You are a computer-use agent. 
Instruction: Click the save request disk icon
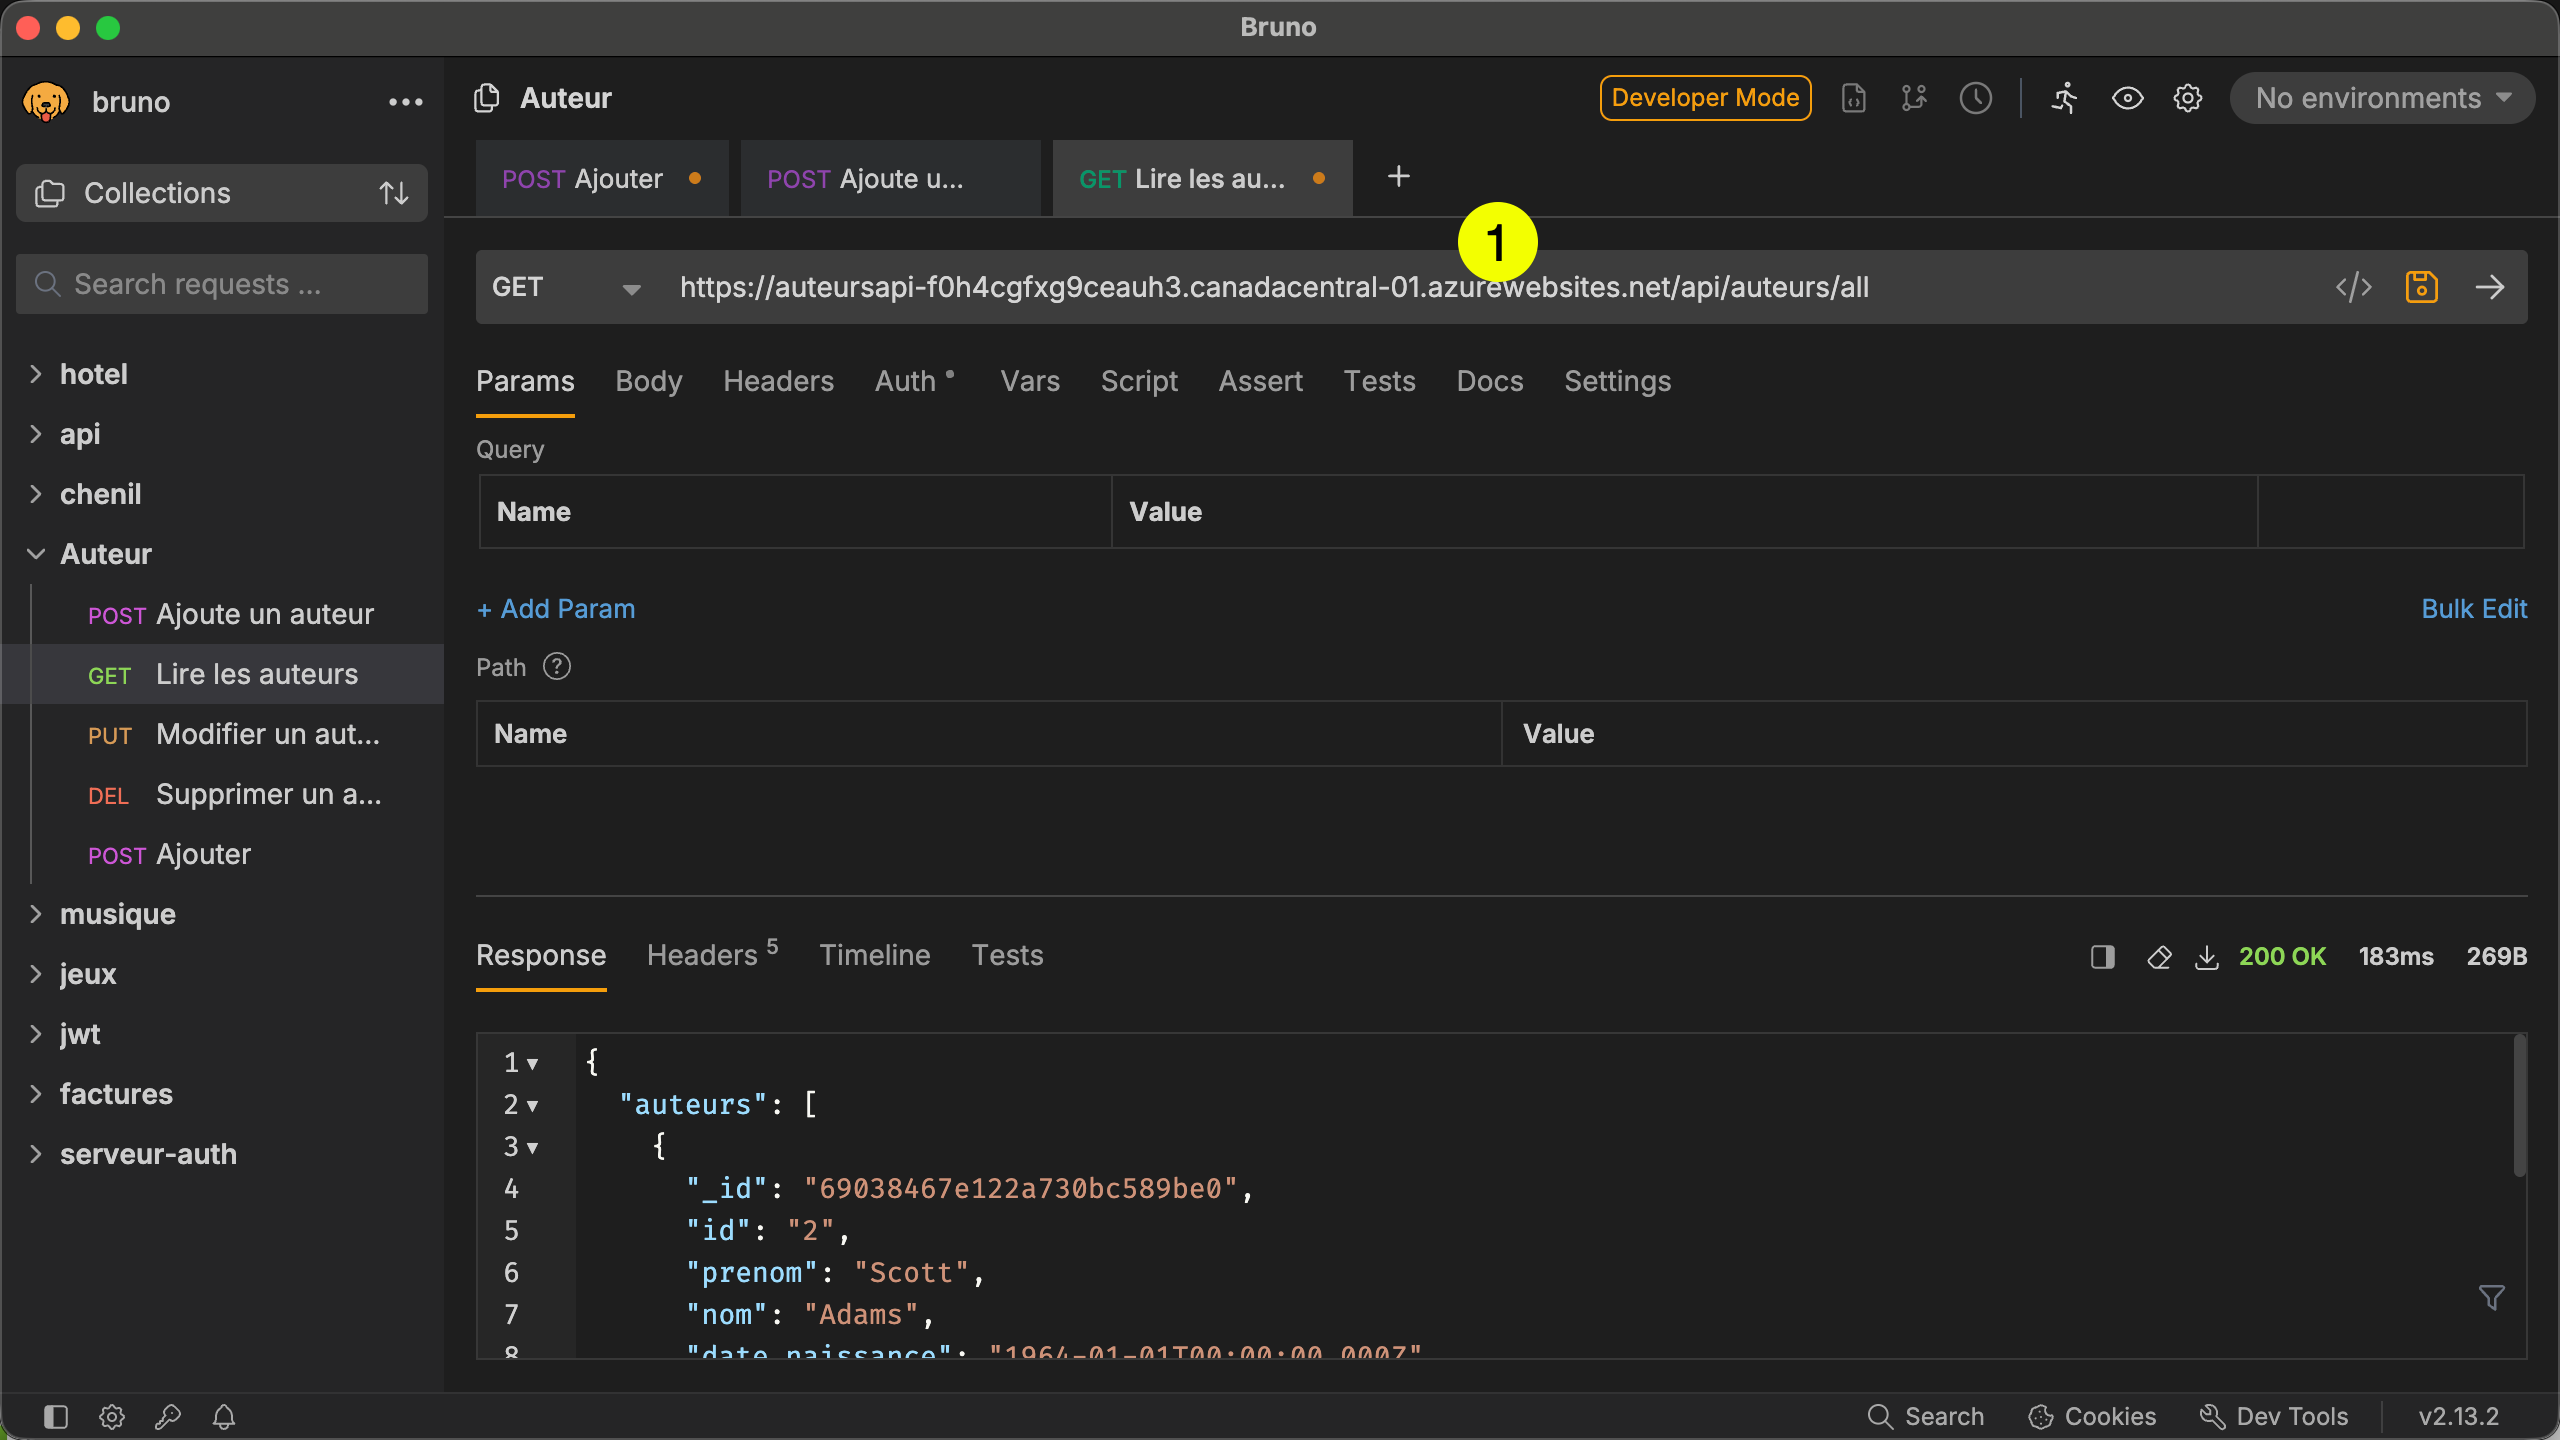pyautogui.click(x=2422, y=287)
